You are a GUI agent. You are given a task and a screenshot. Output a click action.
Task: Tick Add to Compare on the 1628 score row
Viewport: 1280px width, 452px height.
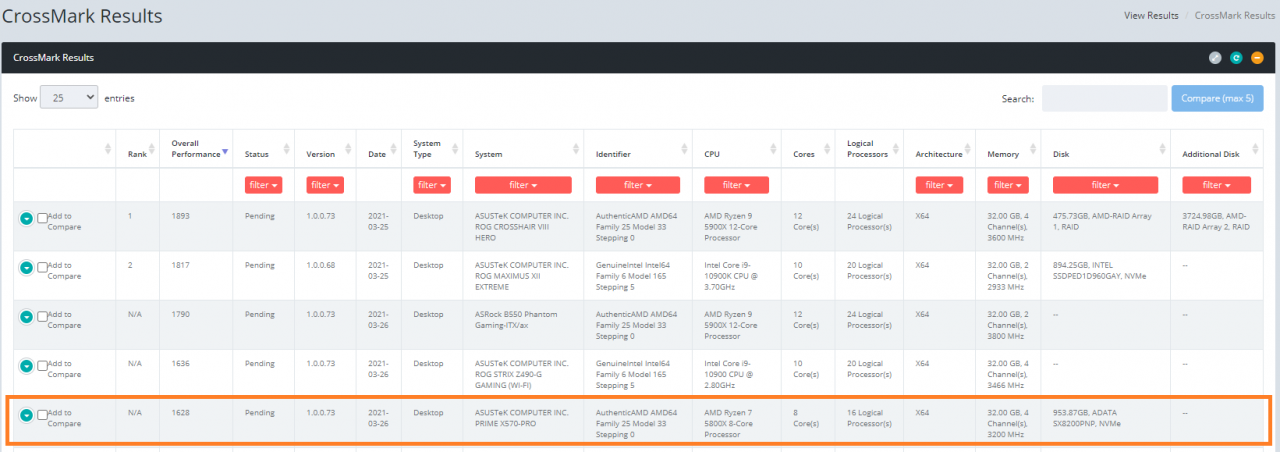42,414
